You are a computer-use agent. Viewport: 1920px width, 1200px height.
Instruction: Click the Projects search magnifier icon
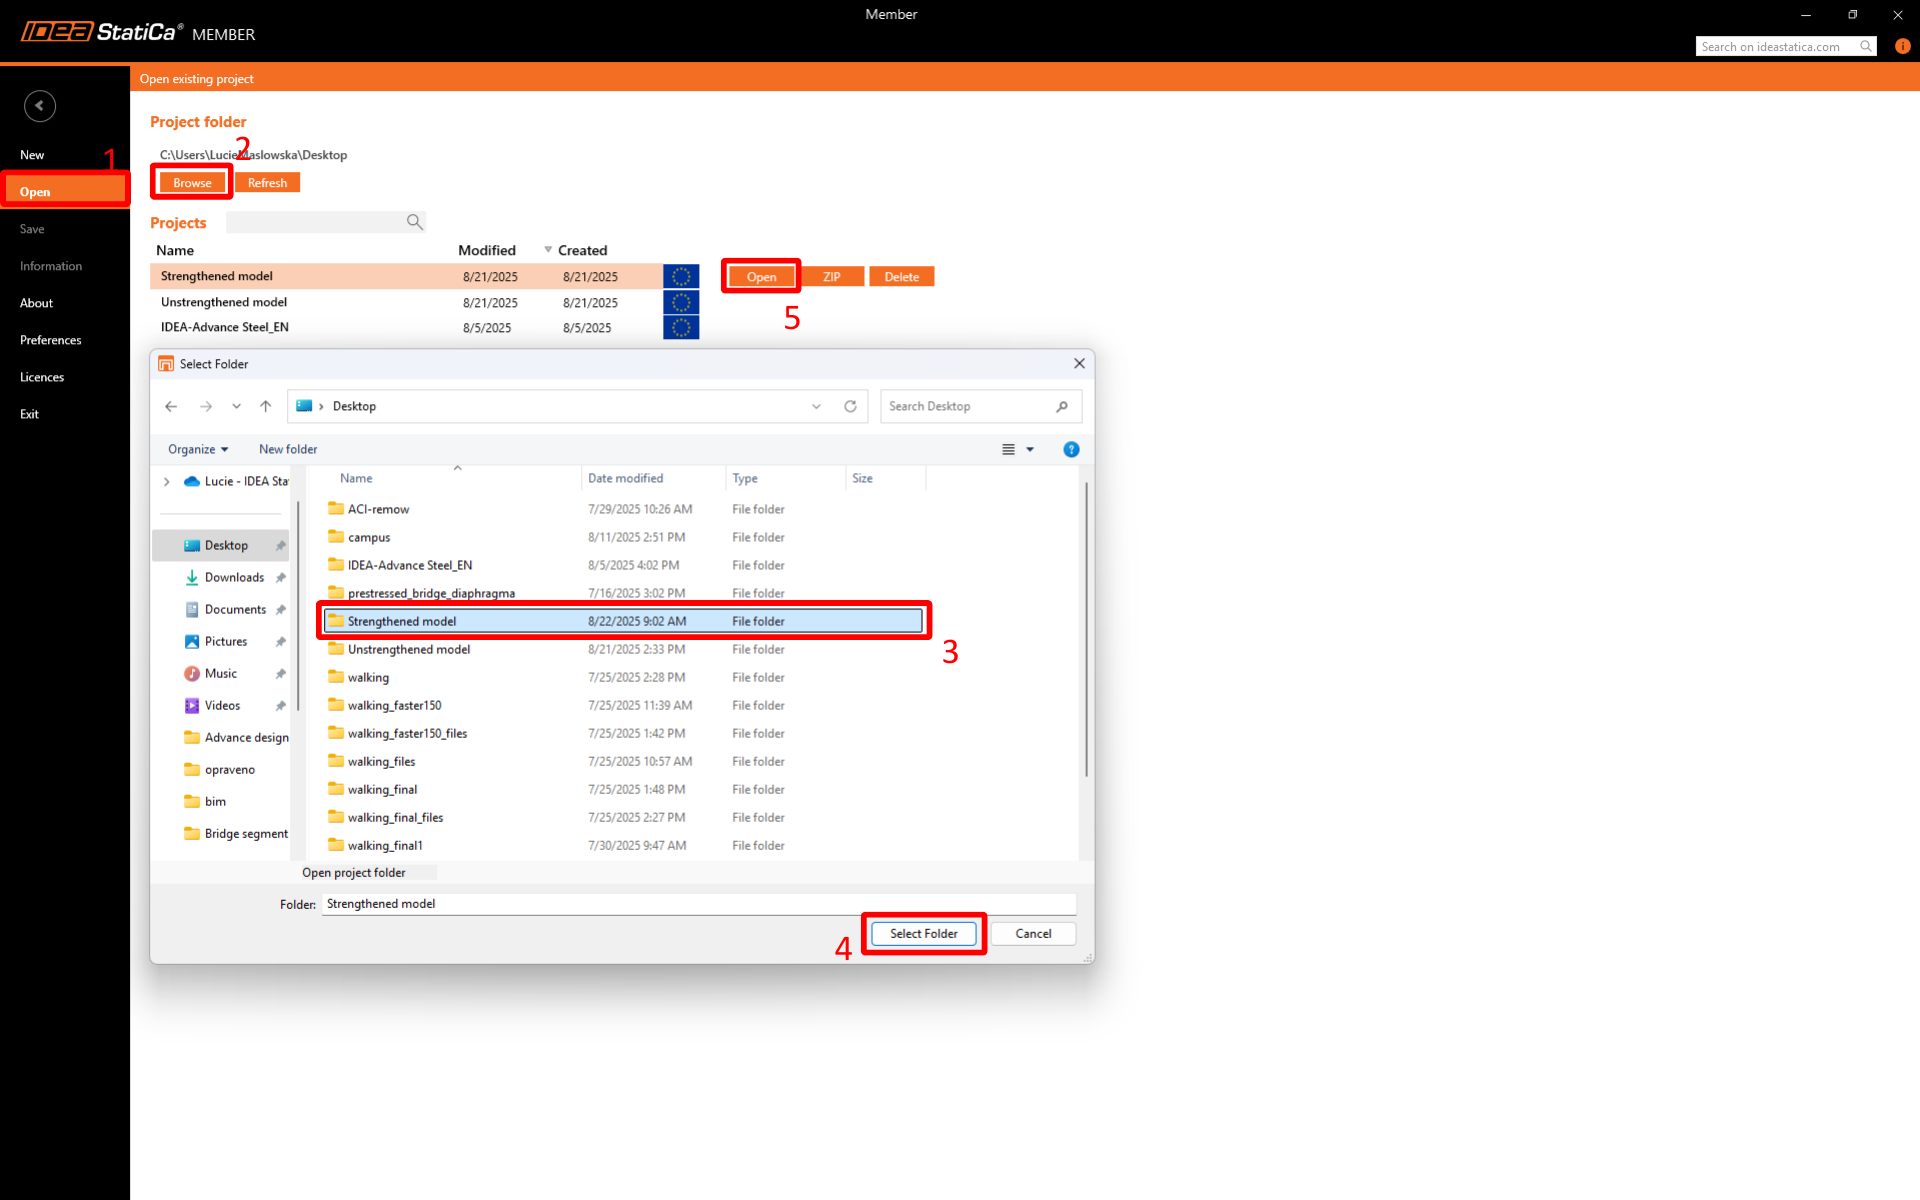point(414,222)
